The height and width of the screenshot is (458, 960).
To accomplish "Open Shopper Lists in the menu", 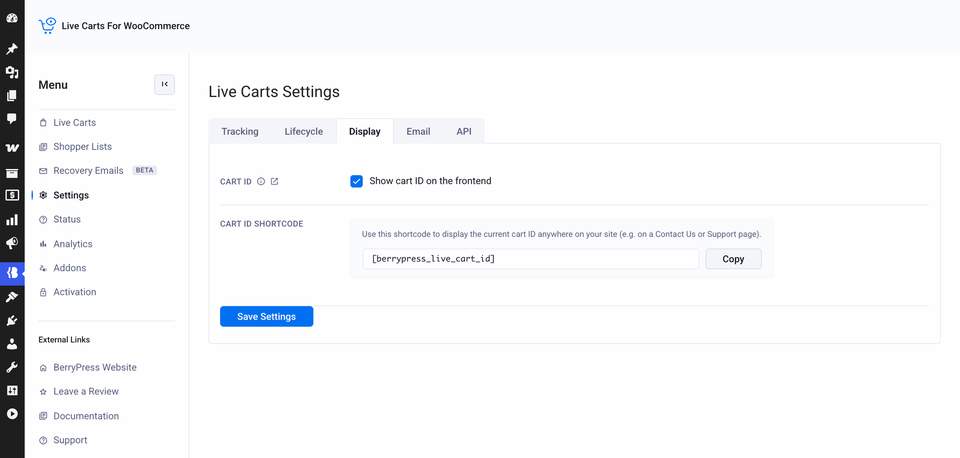I will [82, 147].
